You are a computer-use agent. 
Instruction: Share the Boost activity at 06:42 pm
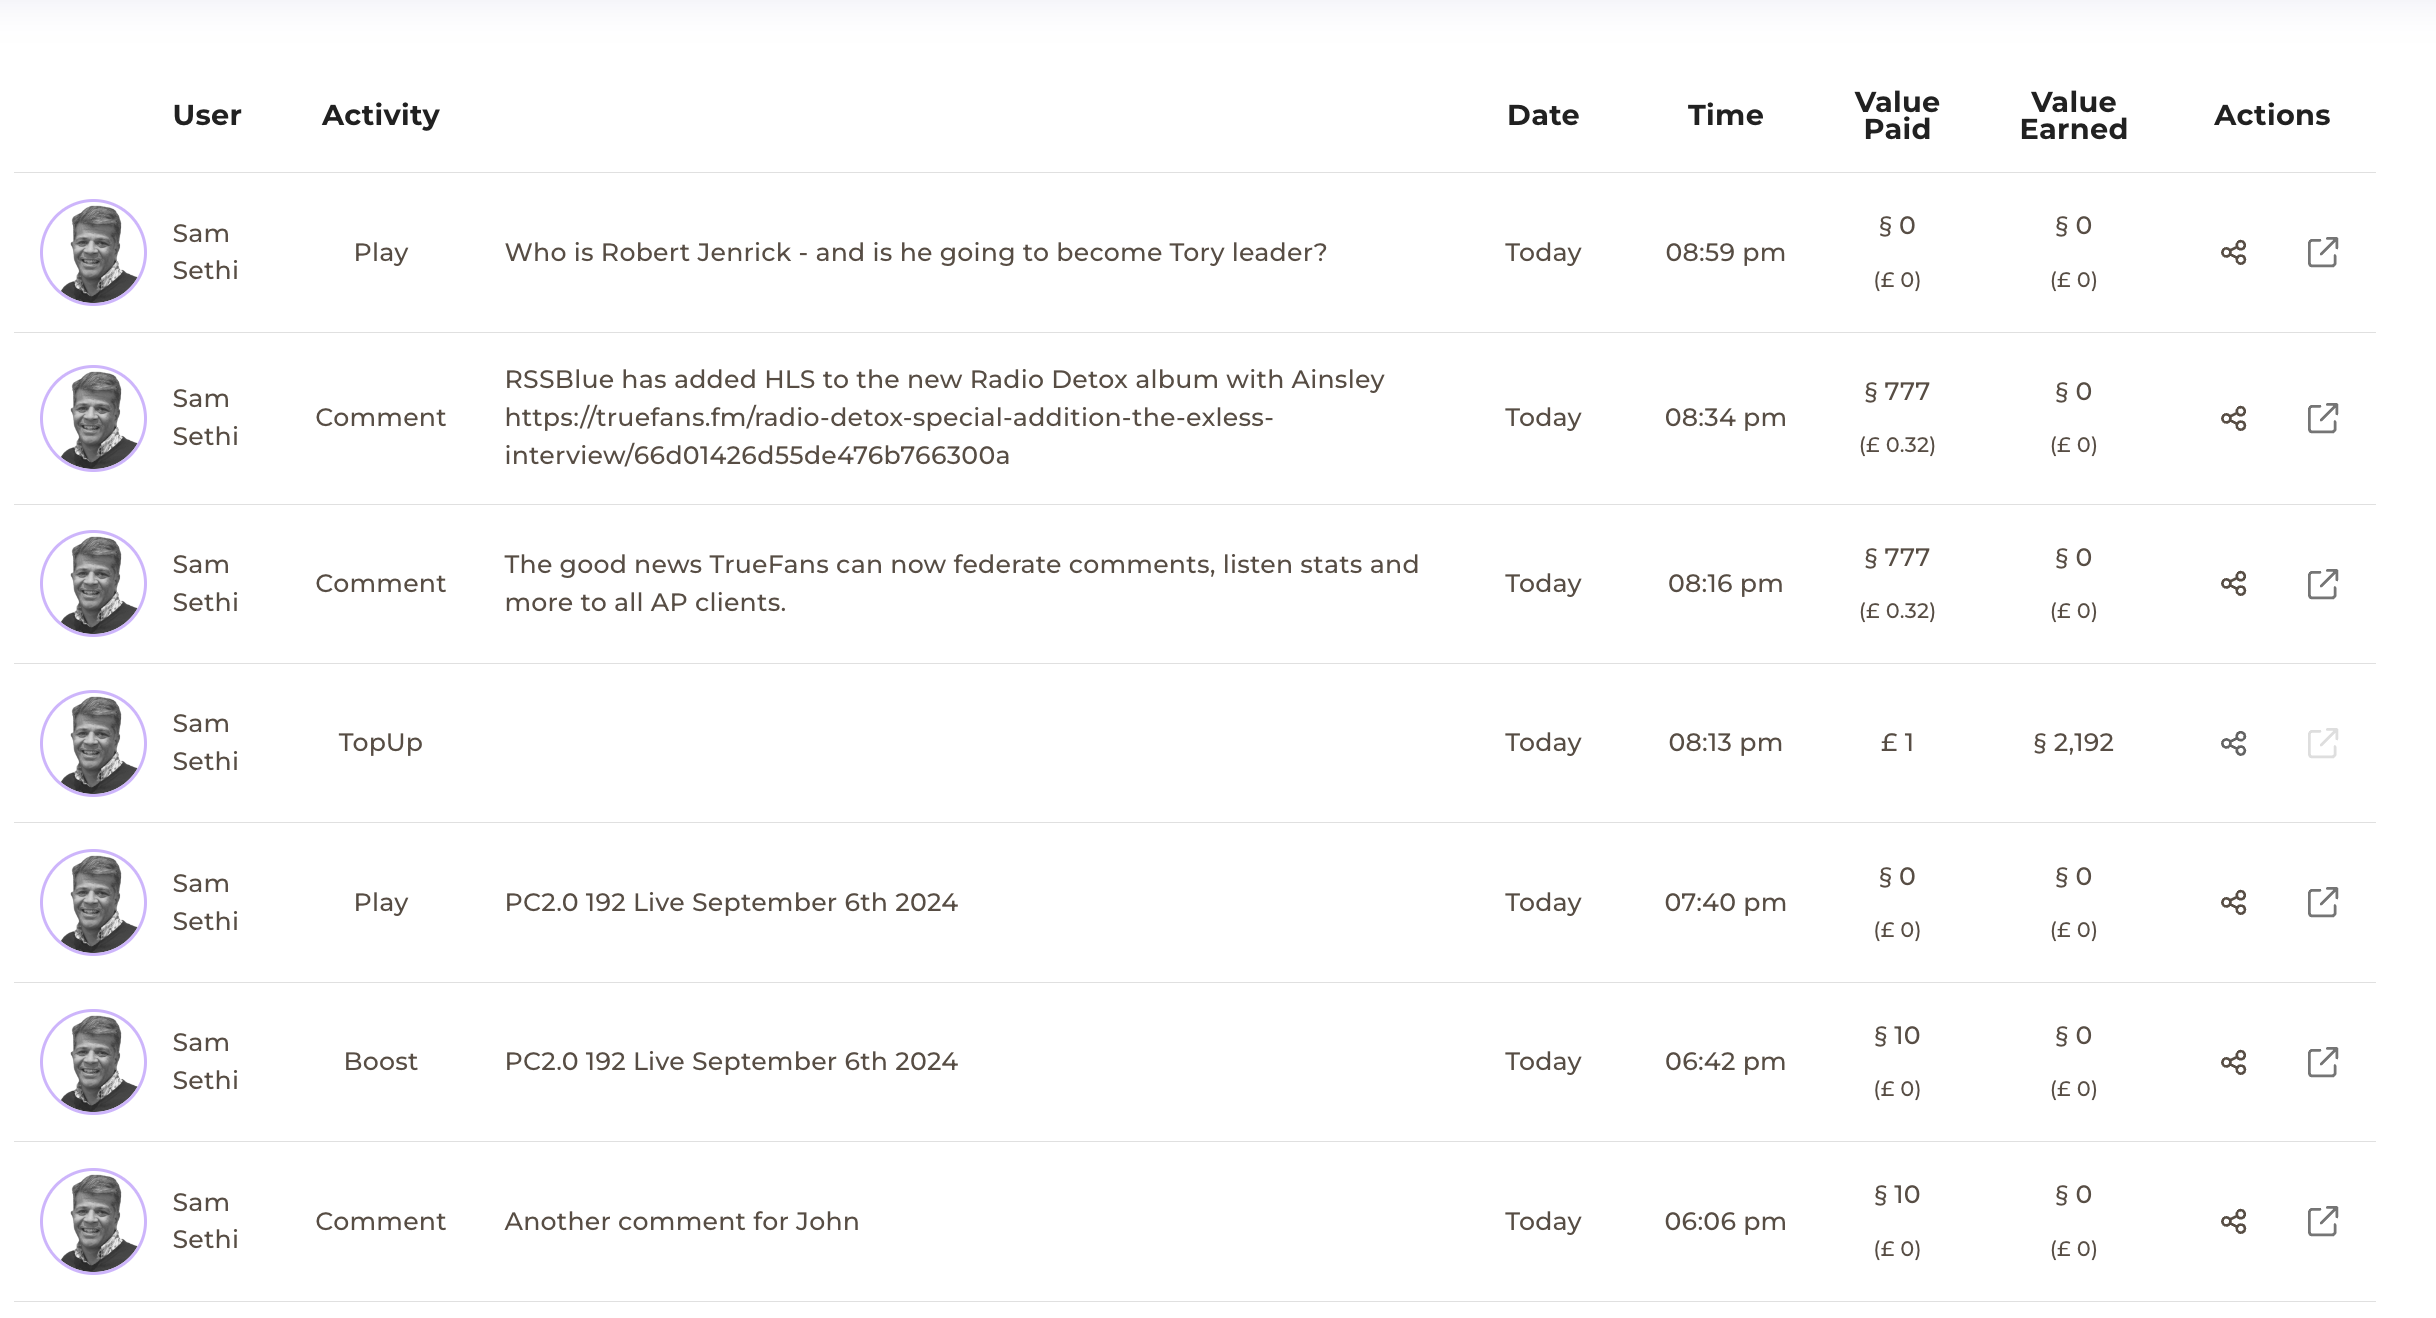click(x=2233, y=1062)
